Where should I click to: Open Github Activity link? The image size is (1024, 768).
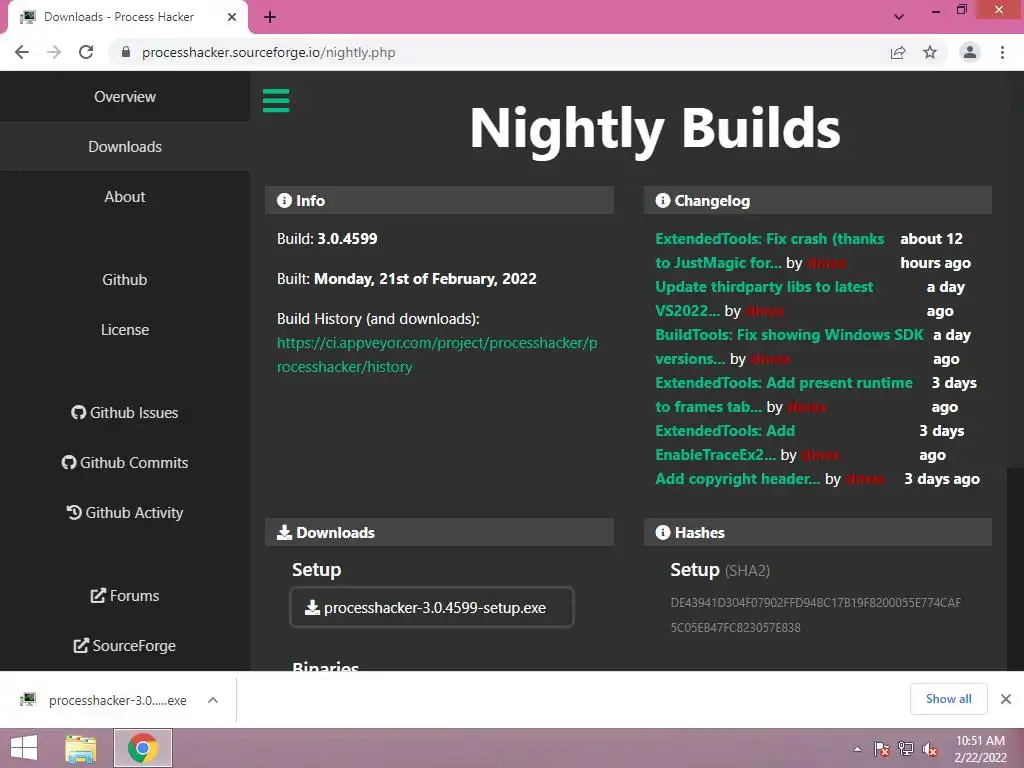[x=125, y=513]
